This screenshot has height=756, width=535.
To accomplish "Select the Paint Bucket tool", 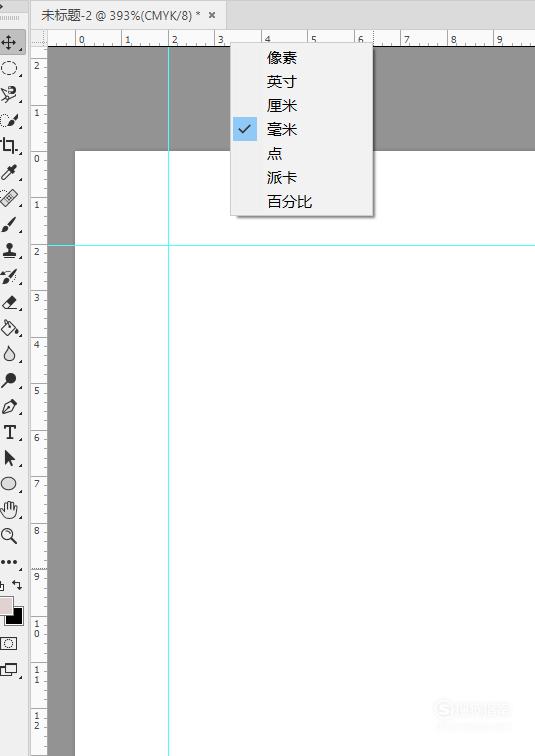I will 9,328.
